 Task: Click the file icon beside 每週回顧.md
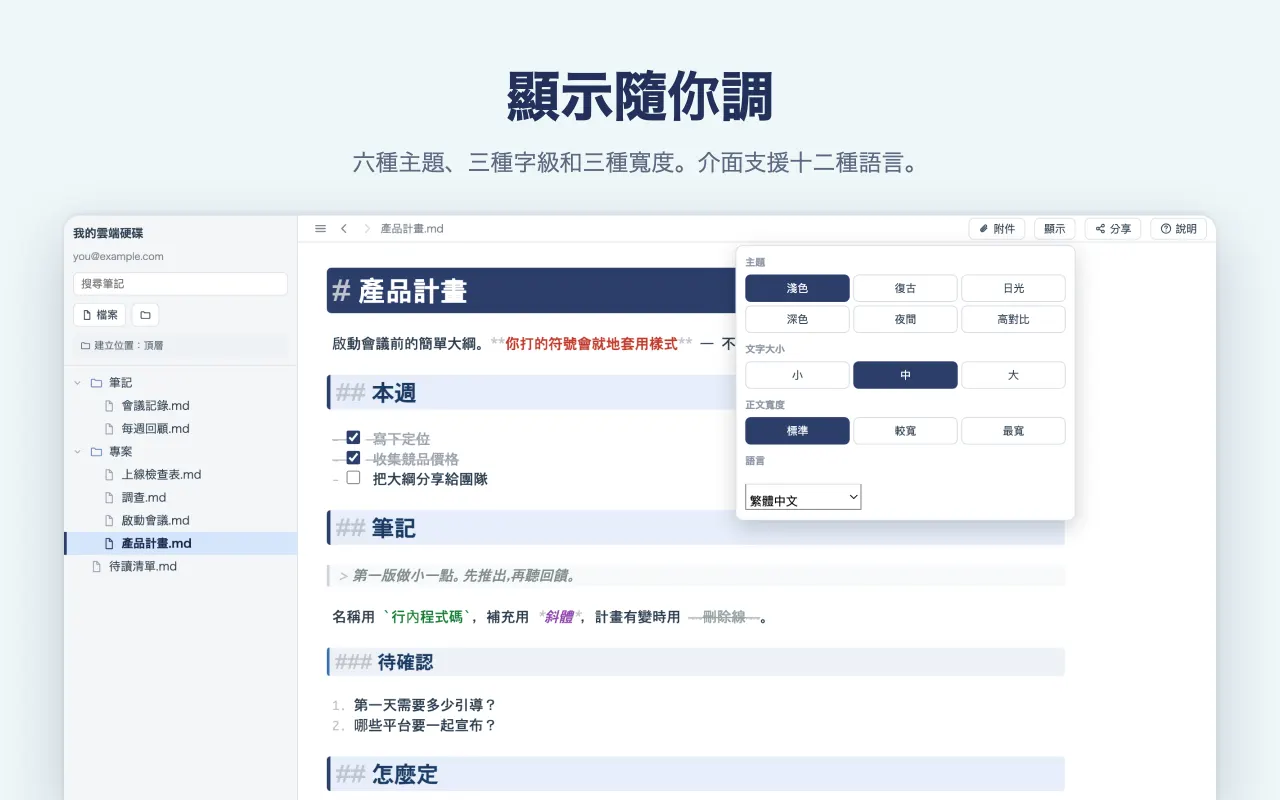click(110, 429)
